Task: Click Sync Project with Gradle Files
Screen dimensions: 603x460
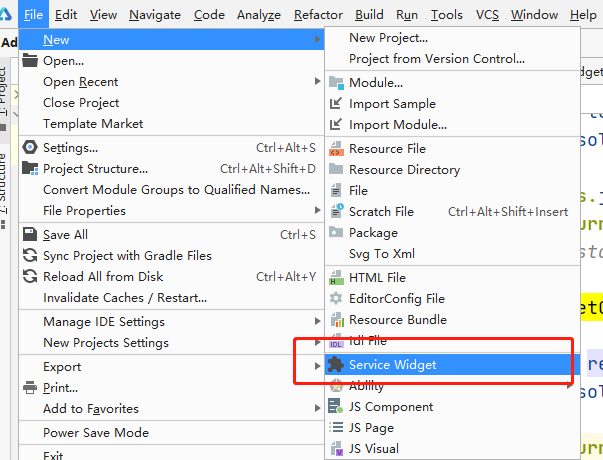Action: click(127, 256)
